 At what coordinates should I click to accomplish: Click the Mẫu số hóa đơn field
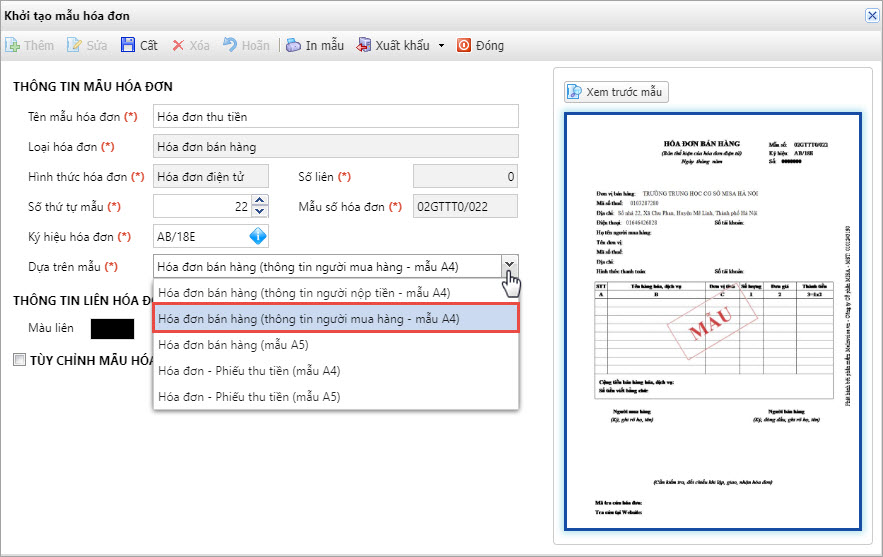pos(465,206)
